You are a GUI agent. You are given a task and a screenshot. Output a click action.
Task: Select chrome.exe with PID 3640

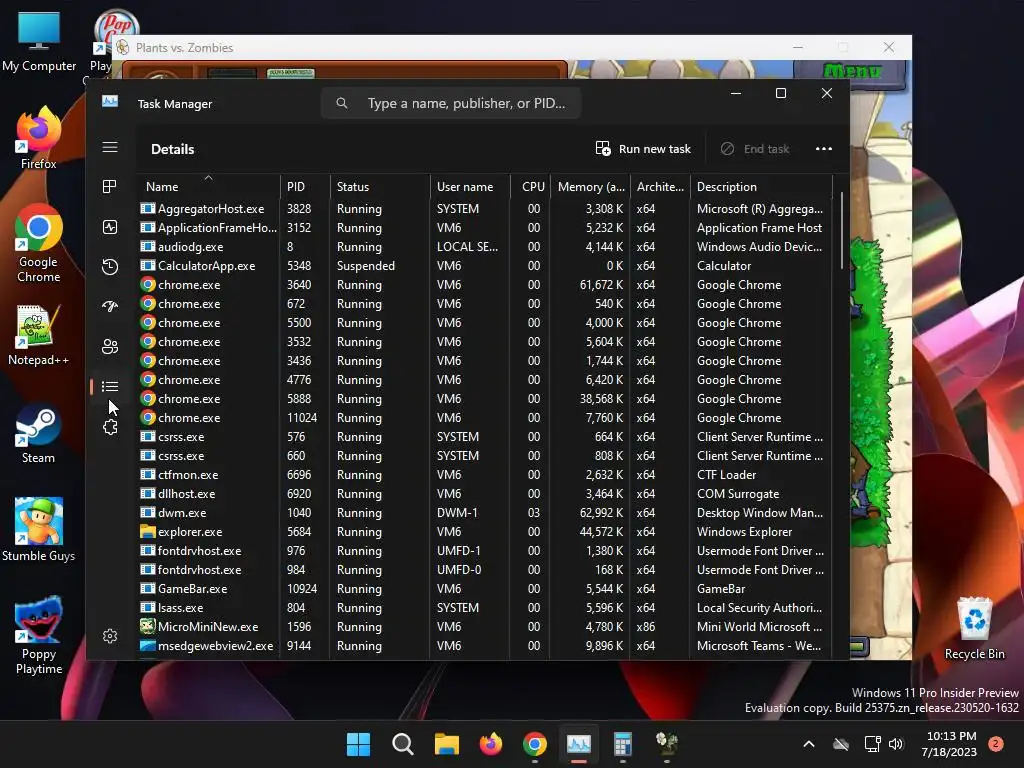485,285
